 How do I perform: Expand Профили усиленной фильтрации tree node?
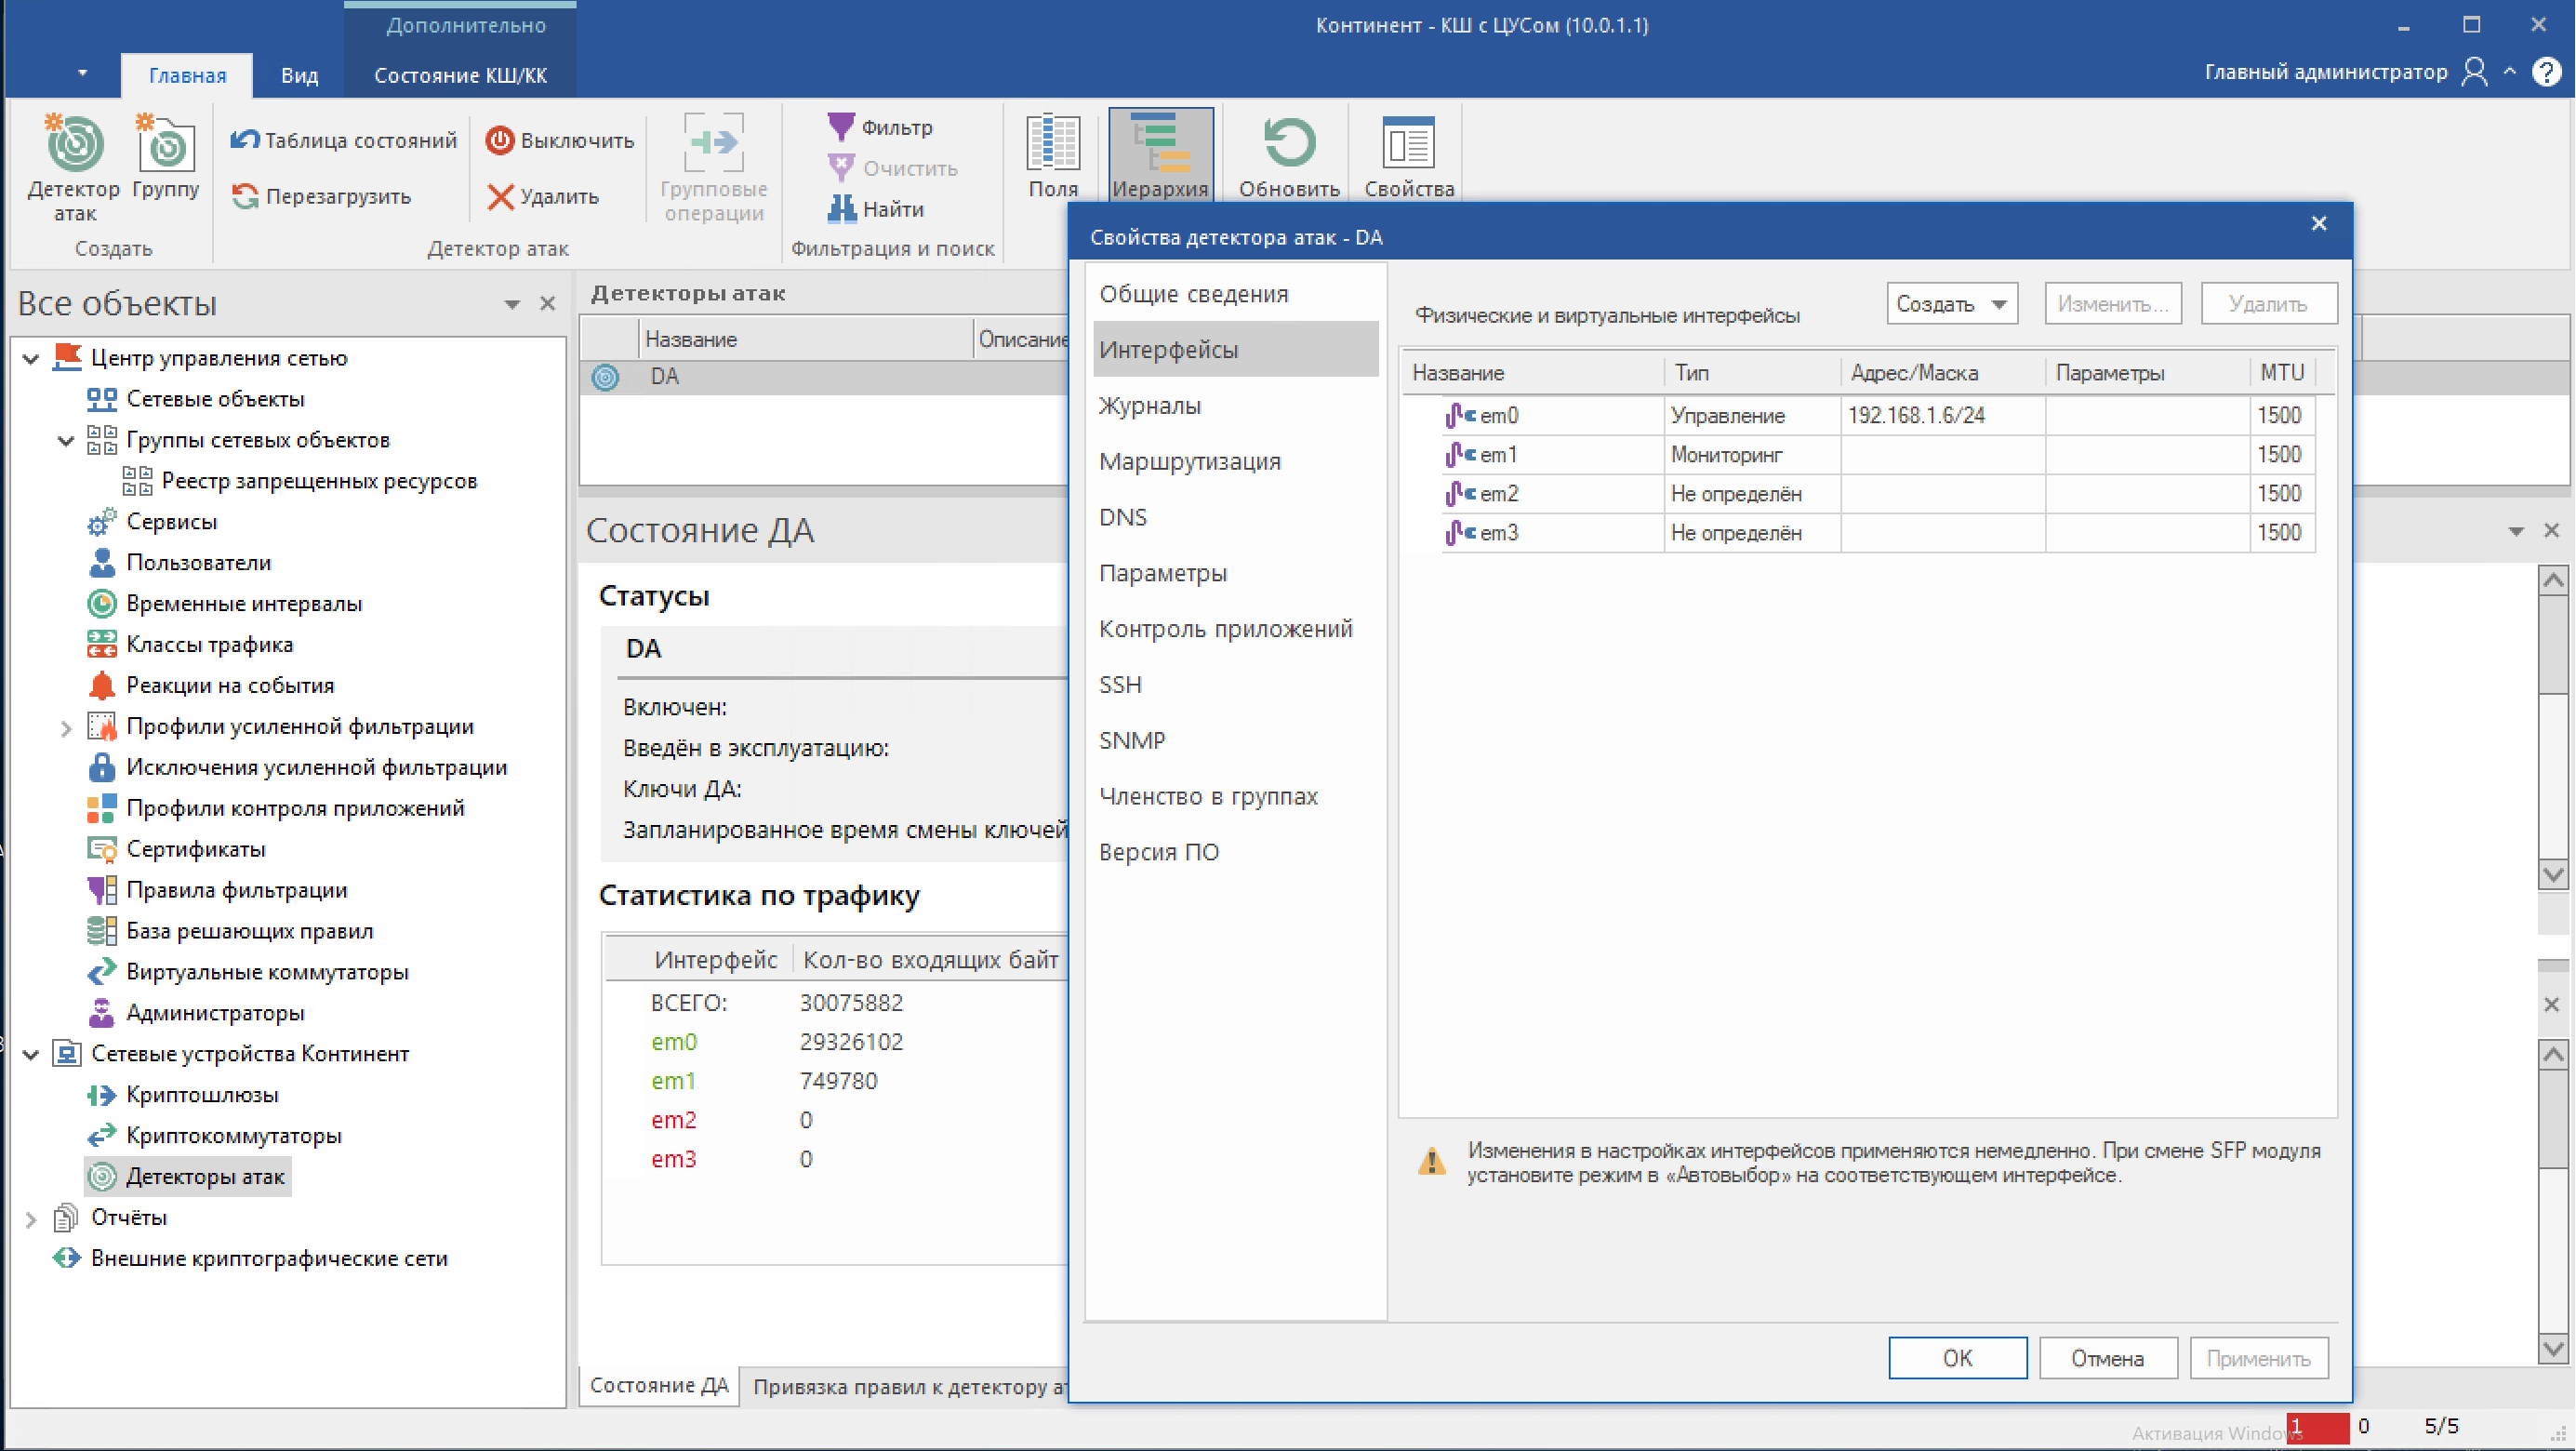point(66,728)
